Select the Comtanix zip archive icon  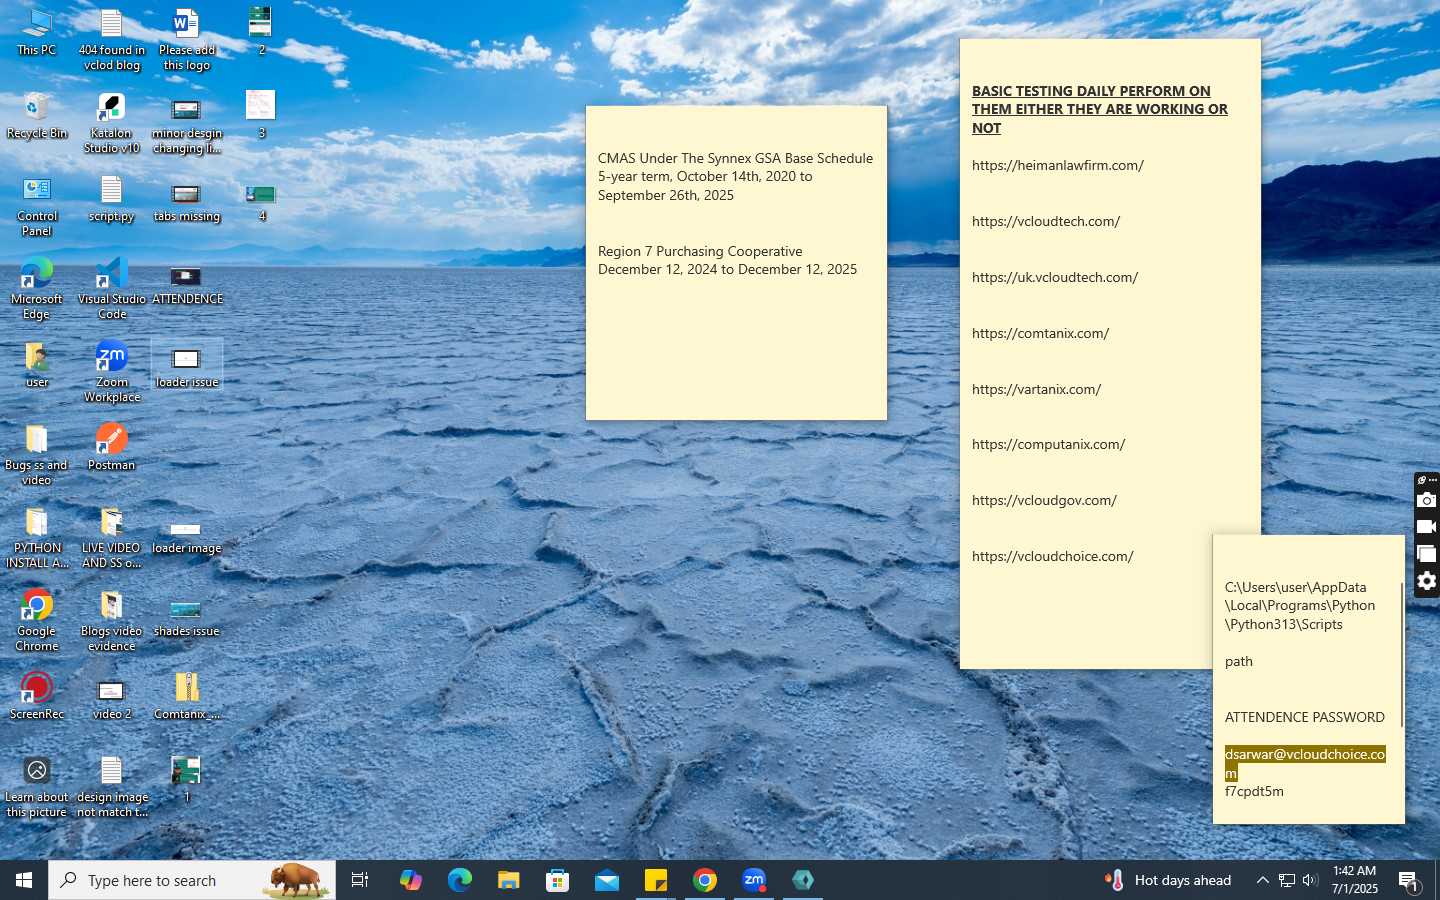(187, 696)
